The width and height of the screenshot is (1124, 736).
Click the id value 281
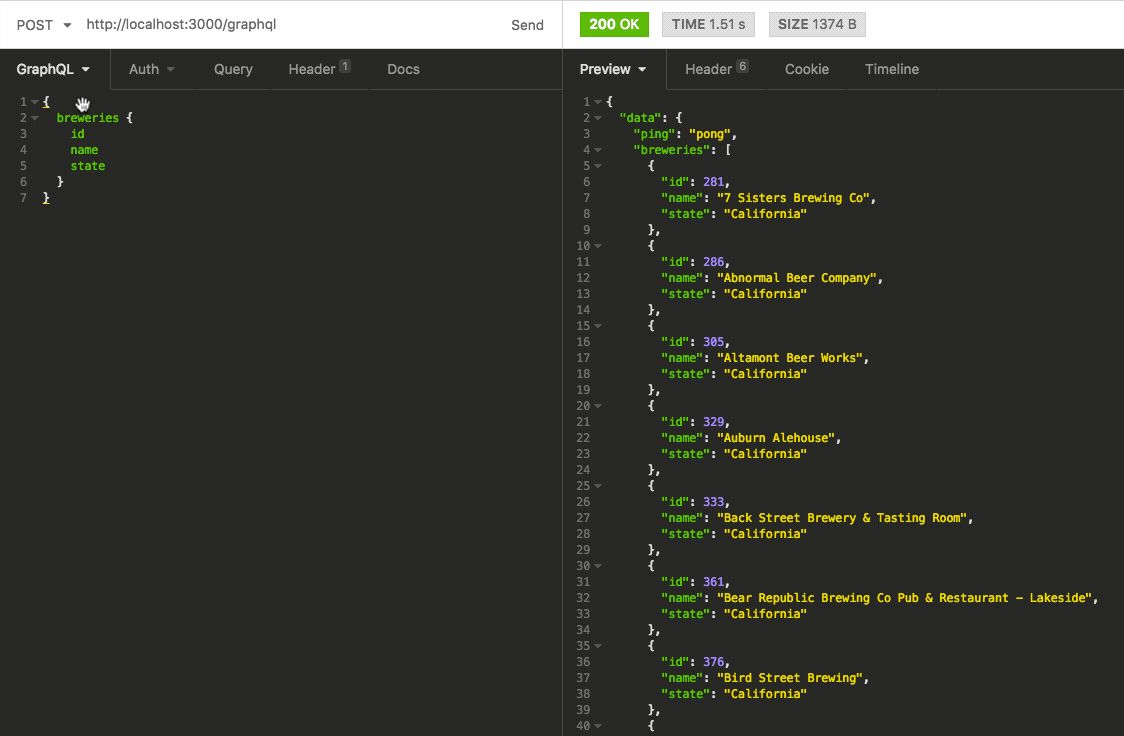713,182
